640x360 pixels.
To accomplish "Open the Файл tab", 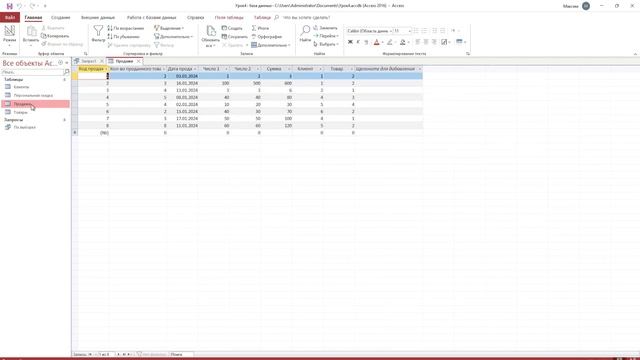I will coord(10,18).
